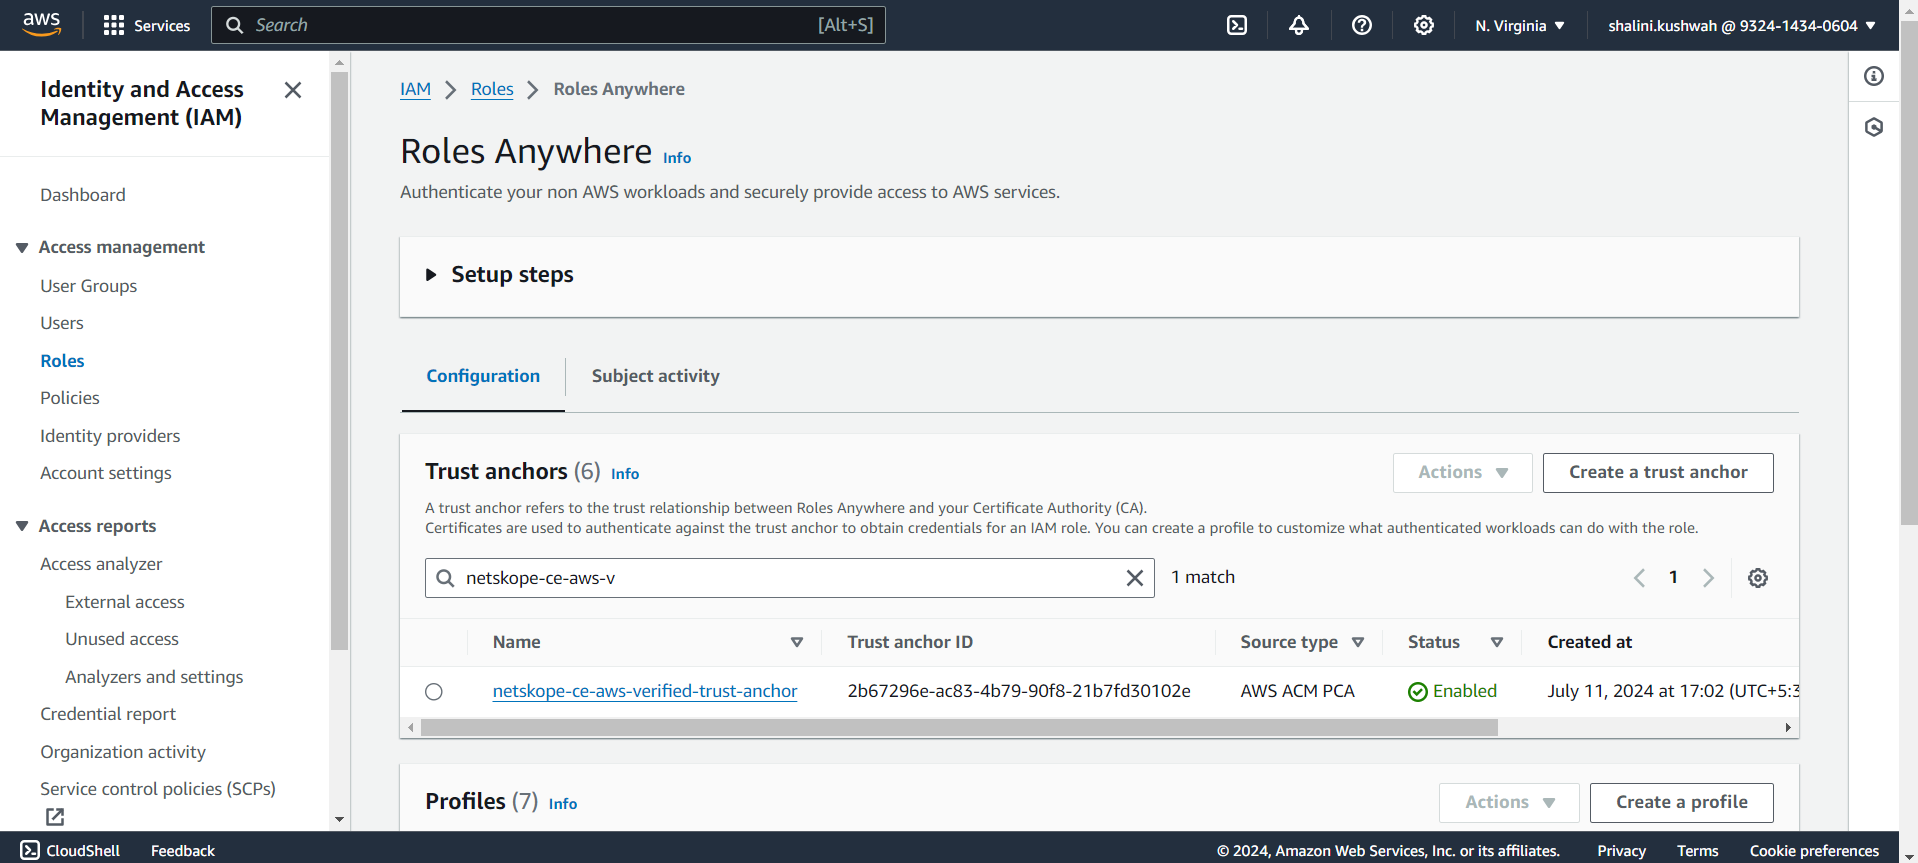The image size is (1918, 863).
Task: Open Cookie preferences in footer
Action: (1814, 850)
